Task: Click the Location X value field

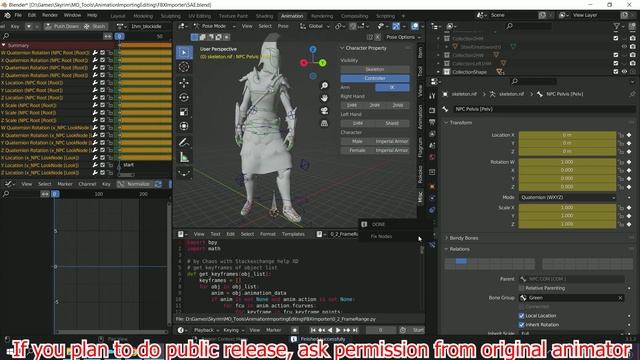Action: point(567,135)
